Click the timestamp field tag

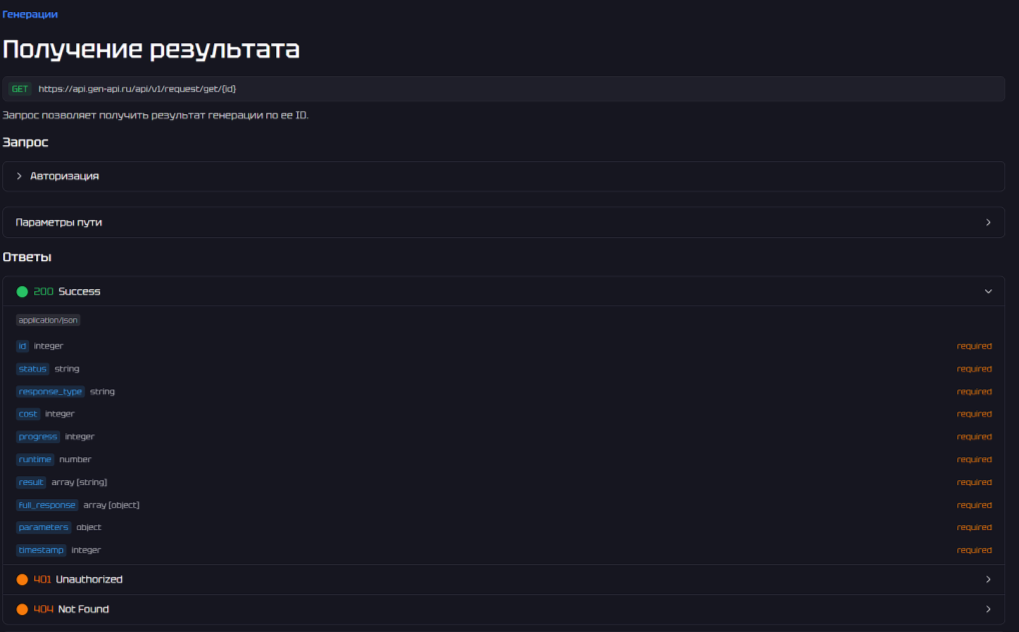41,550
